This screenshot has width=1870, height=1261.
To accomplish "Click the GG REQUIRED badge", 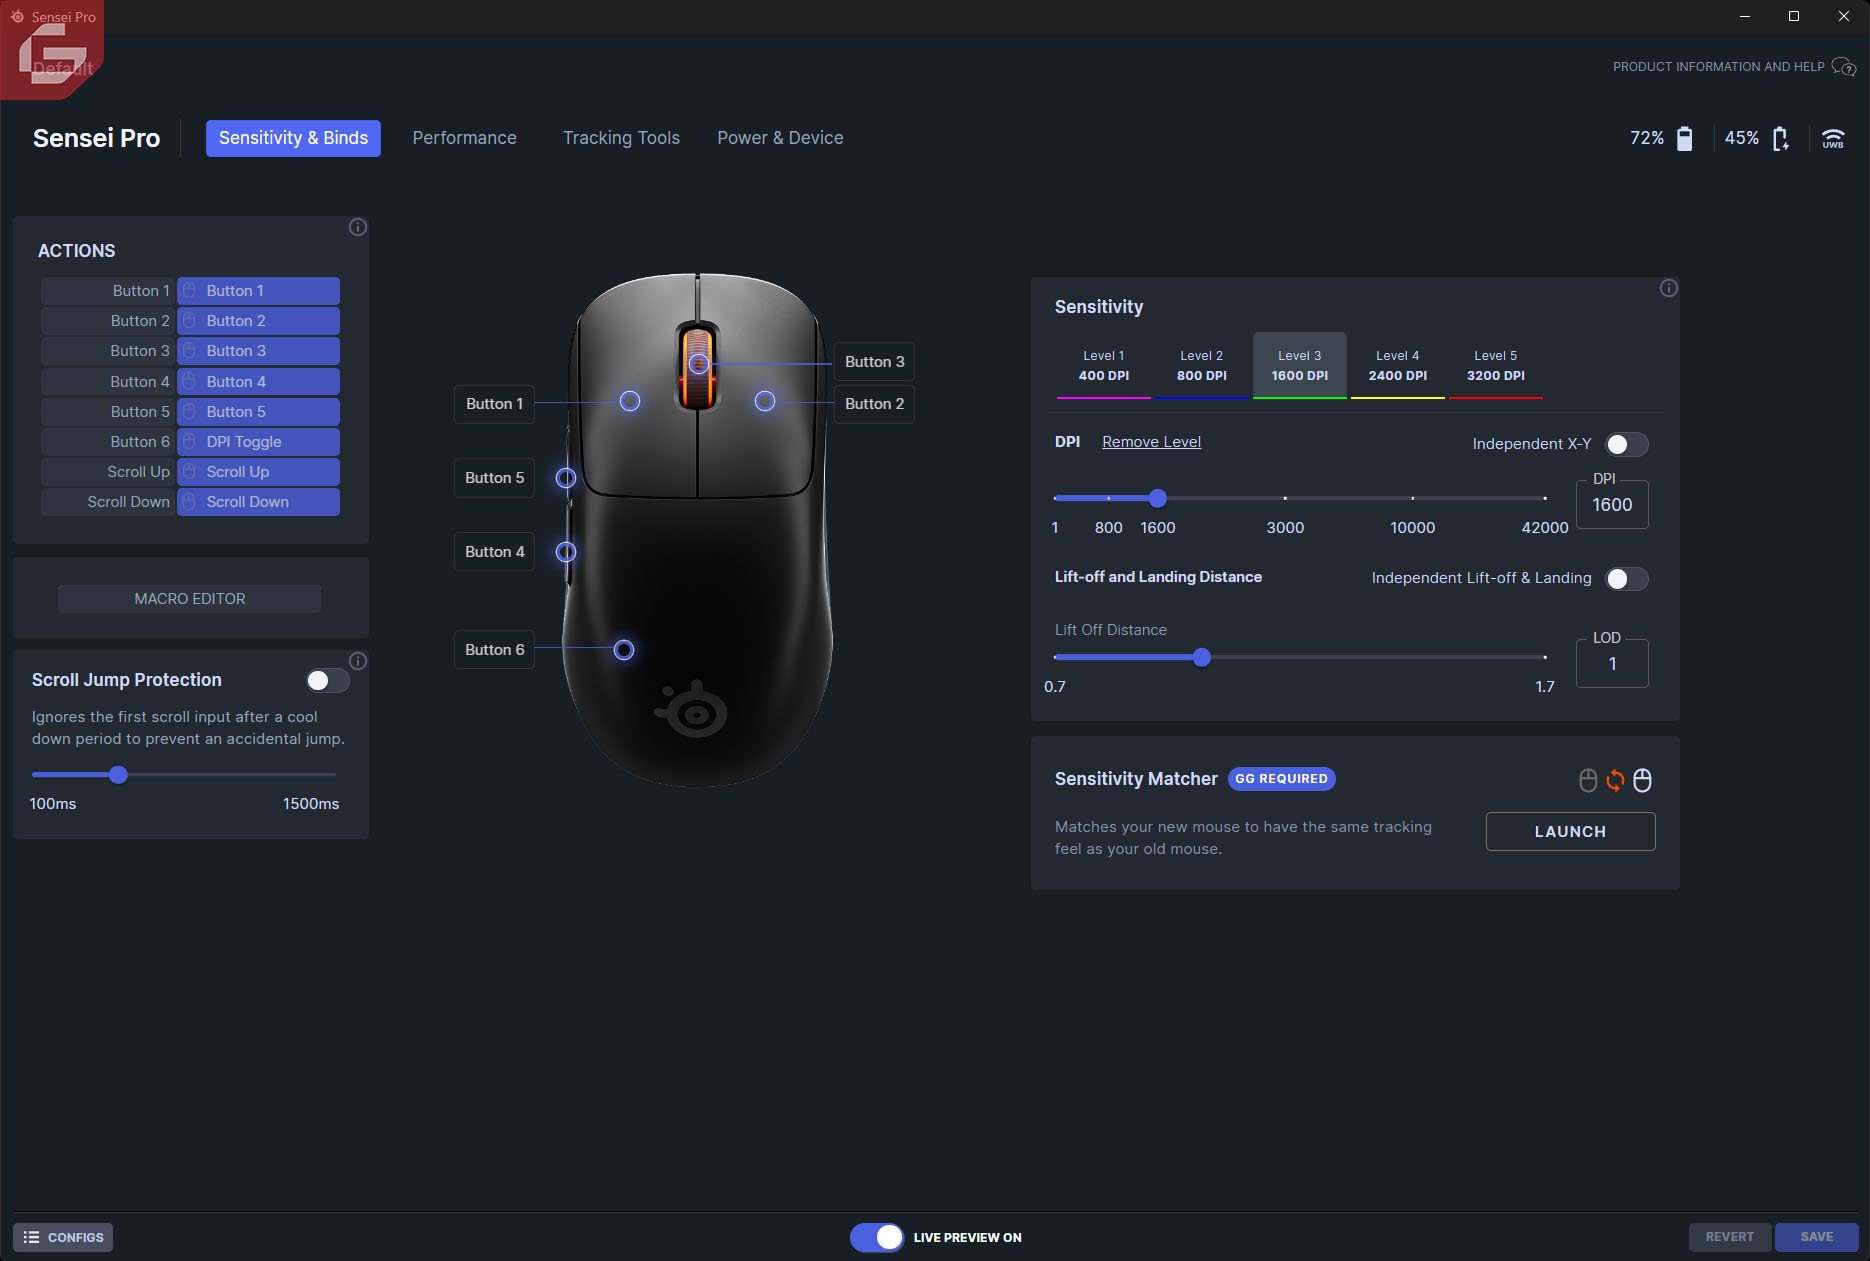I will tap(1281, 779).
